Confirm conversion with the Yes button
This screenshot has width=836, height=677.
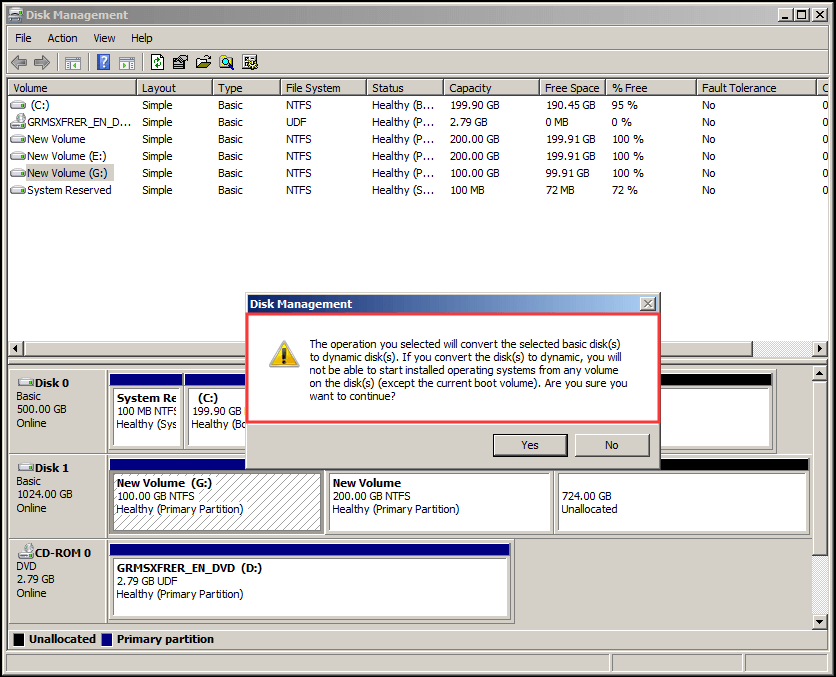[530, 445]
